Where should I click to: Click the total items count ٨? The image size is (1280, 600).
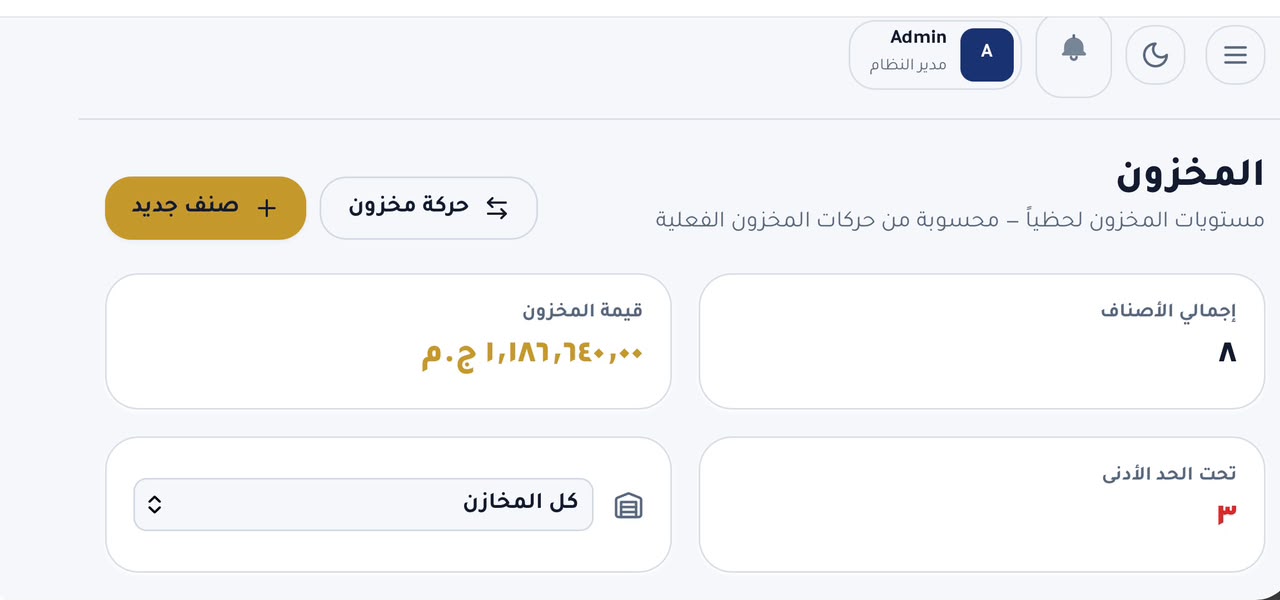point(1227,352)
